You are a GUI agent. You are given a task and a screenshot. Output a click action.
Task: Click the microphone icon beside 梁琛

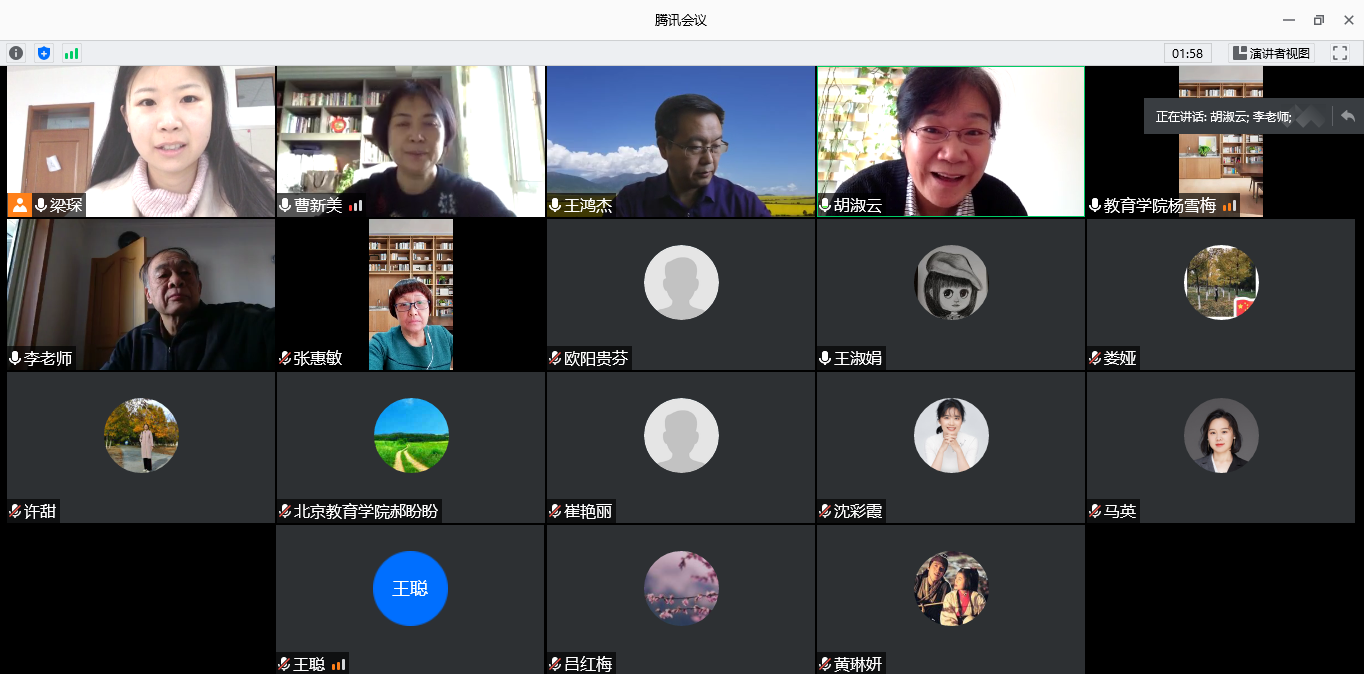click(41, 205)
